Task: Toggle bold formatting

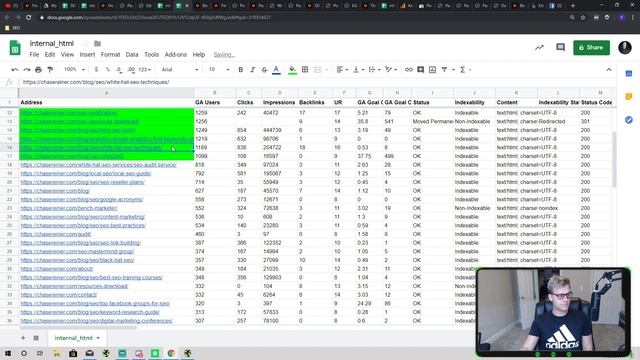Action: (x=241, y=70)
